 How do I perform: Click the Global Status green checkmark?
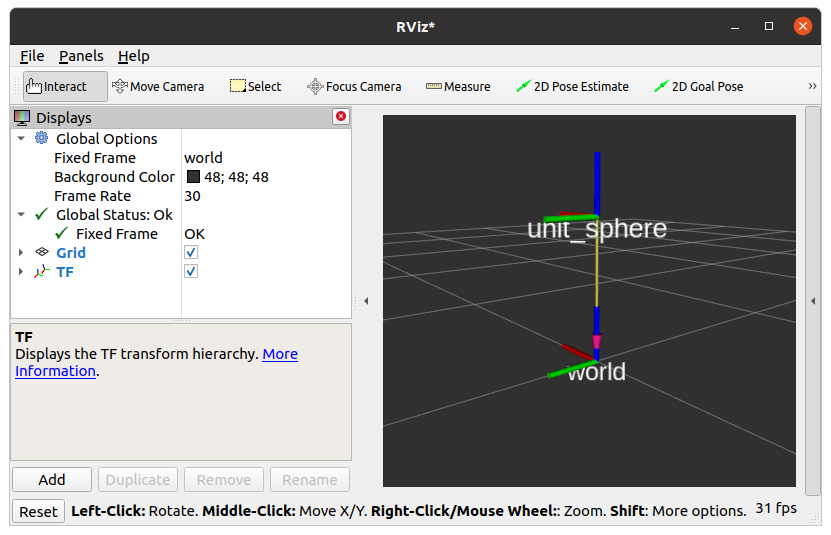pos(42,214)
